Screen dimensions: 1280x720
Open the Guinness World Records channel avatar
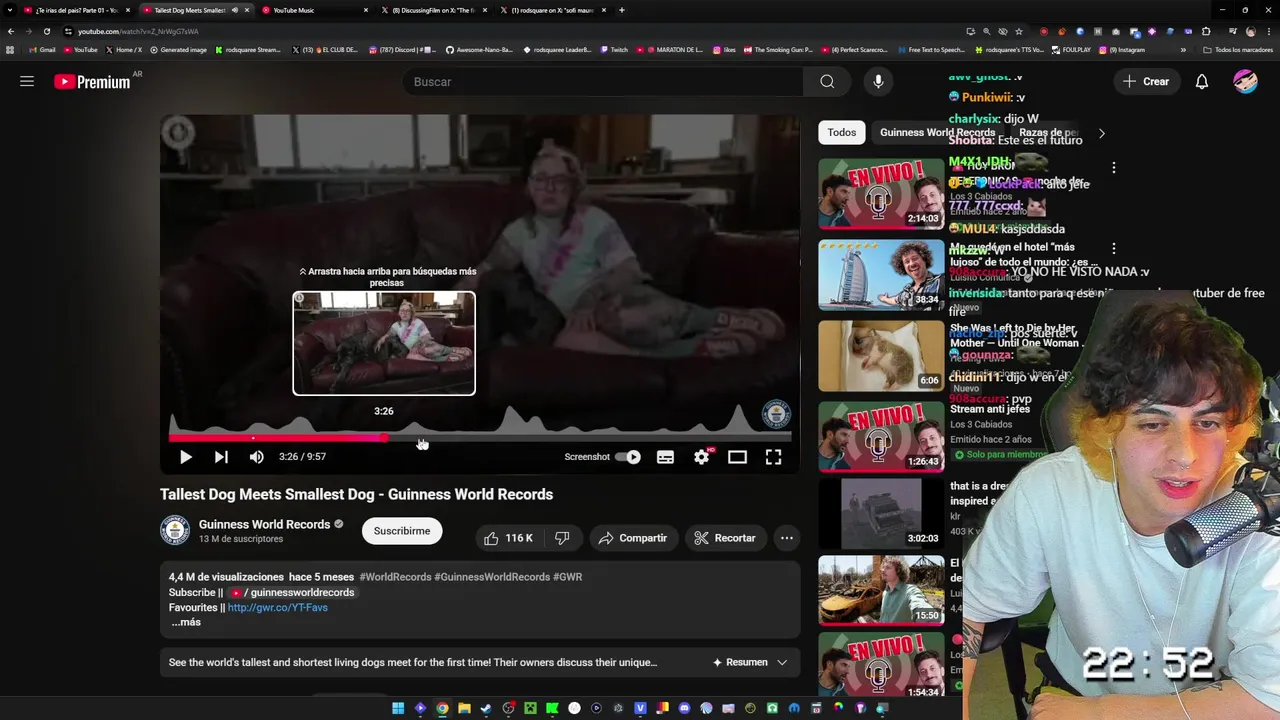coord(175,531)
